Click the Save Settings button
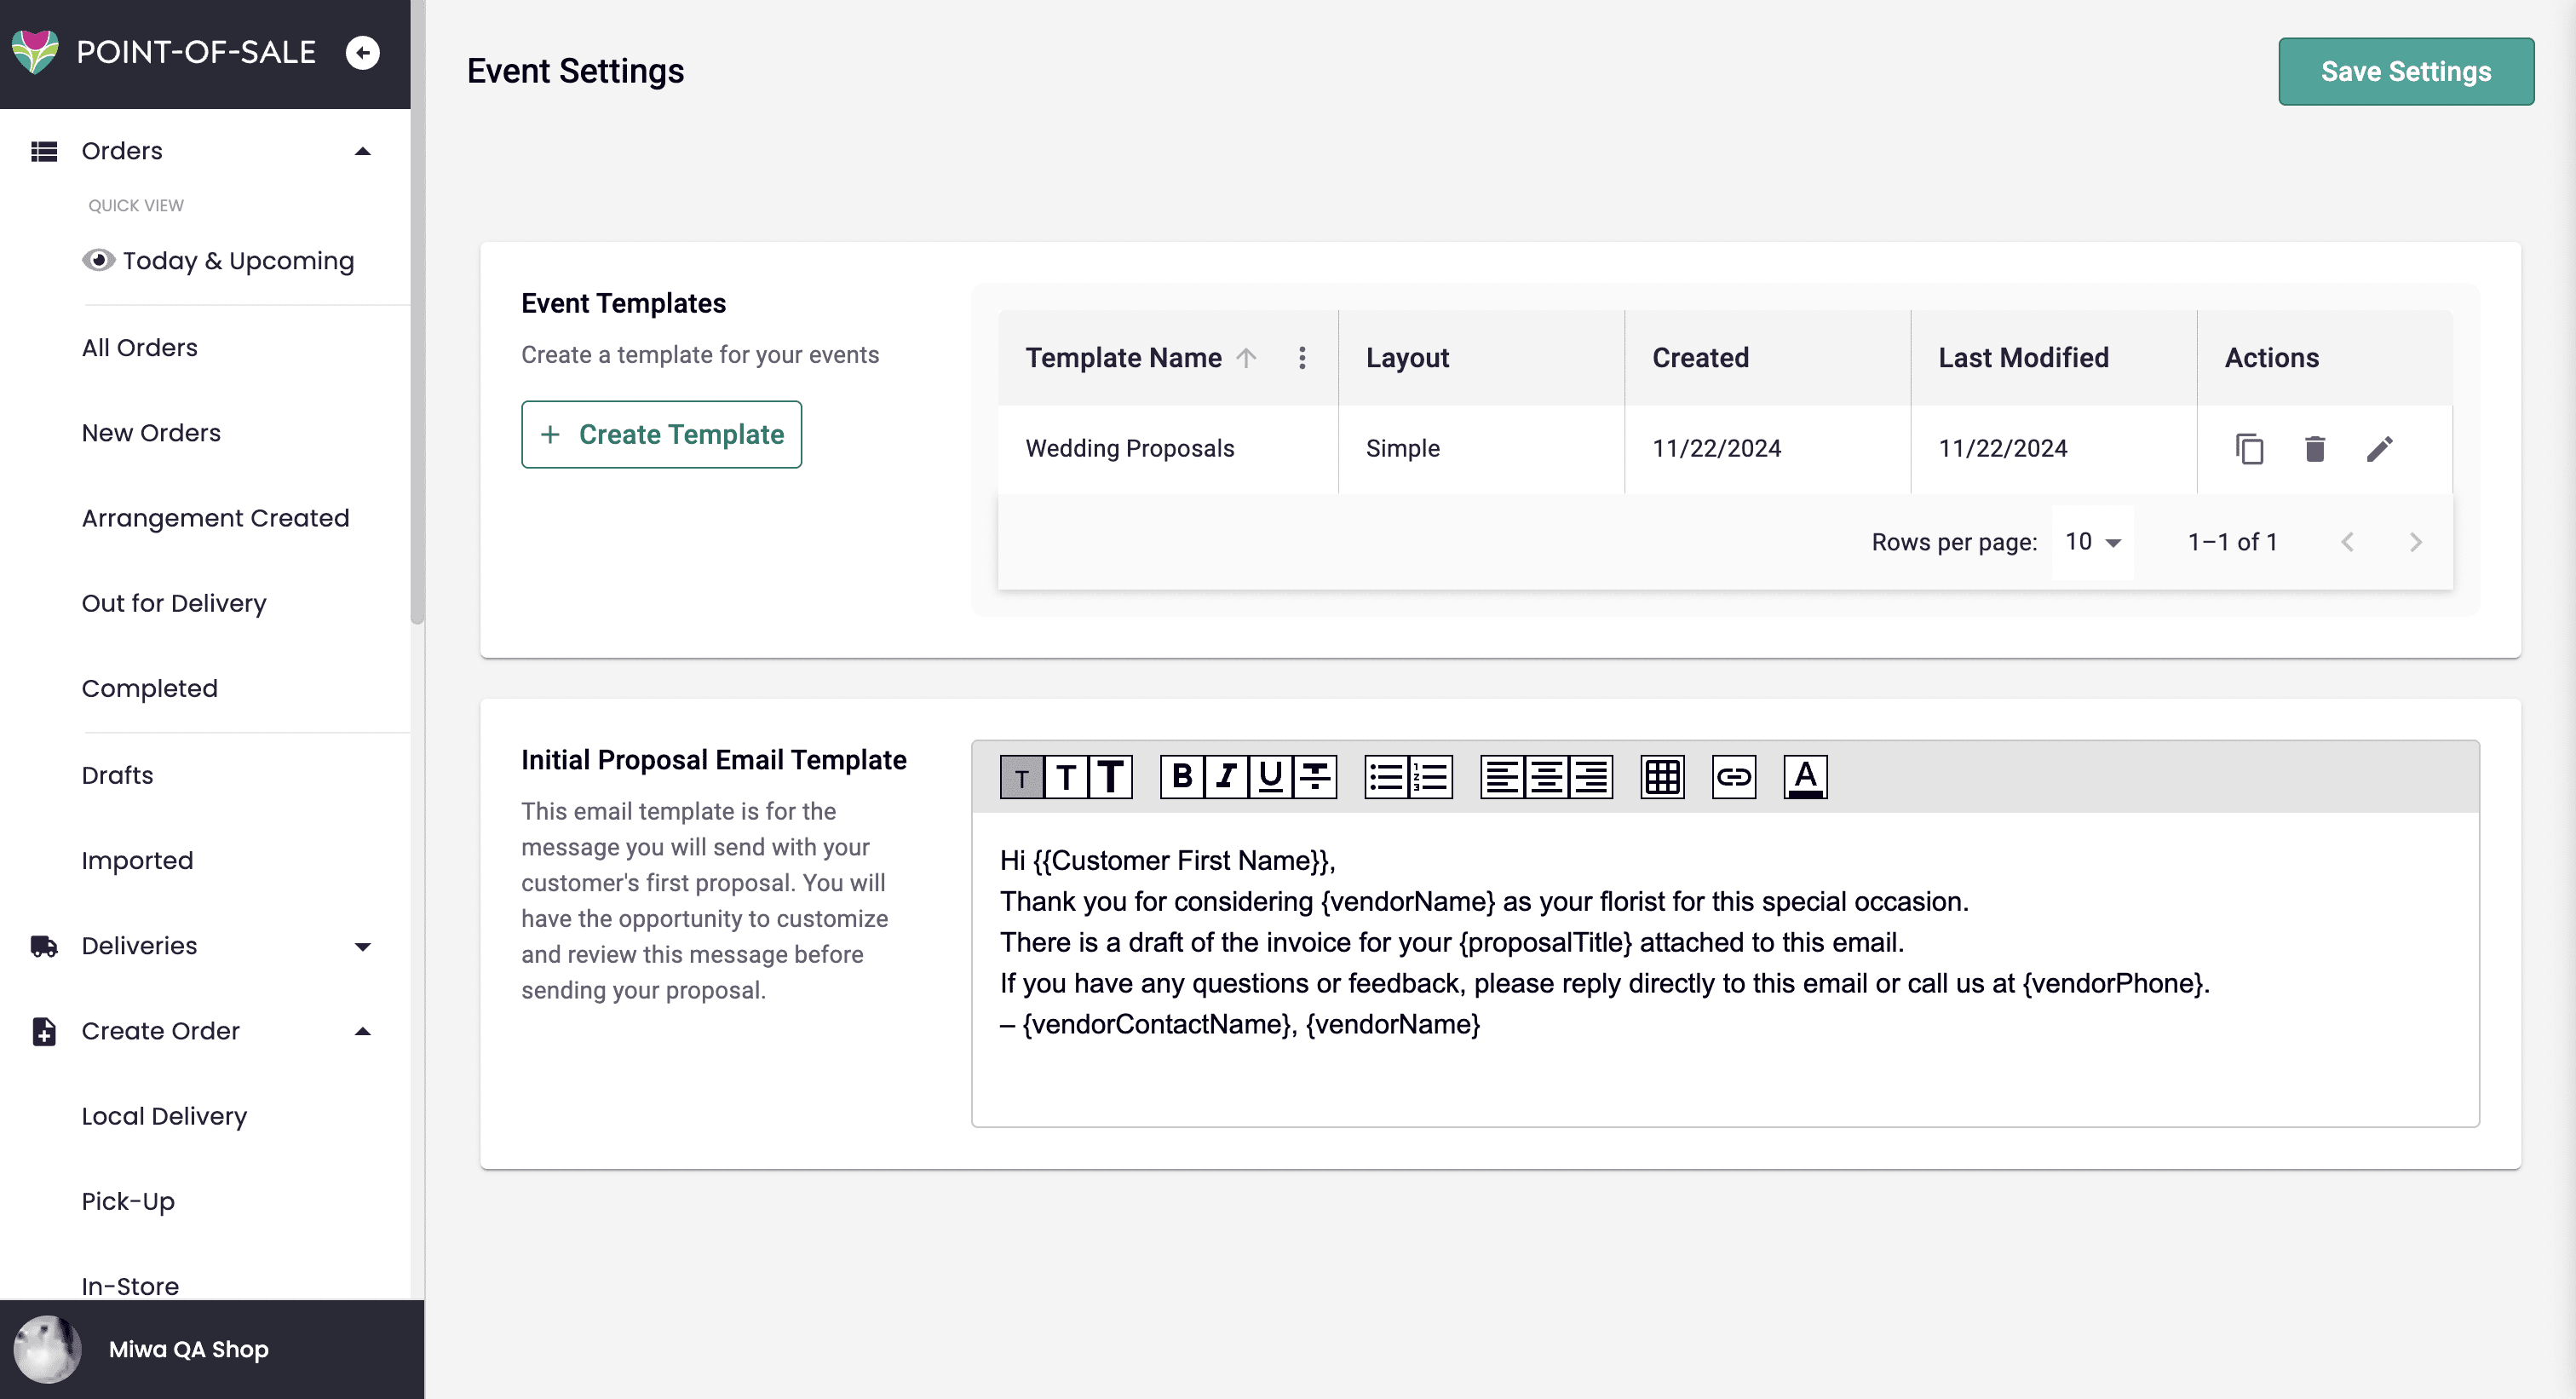 2406,71
